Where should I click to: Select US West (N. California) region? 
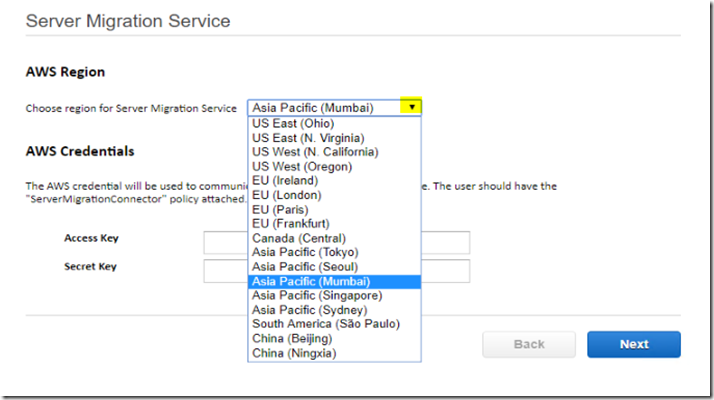click(x=334, y=152)
